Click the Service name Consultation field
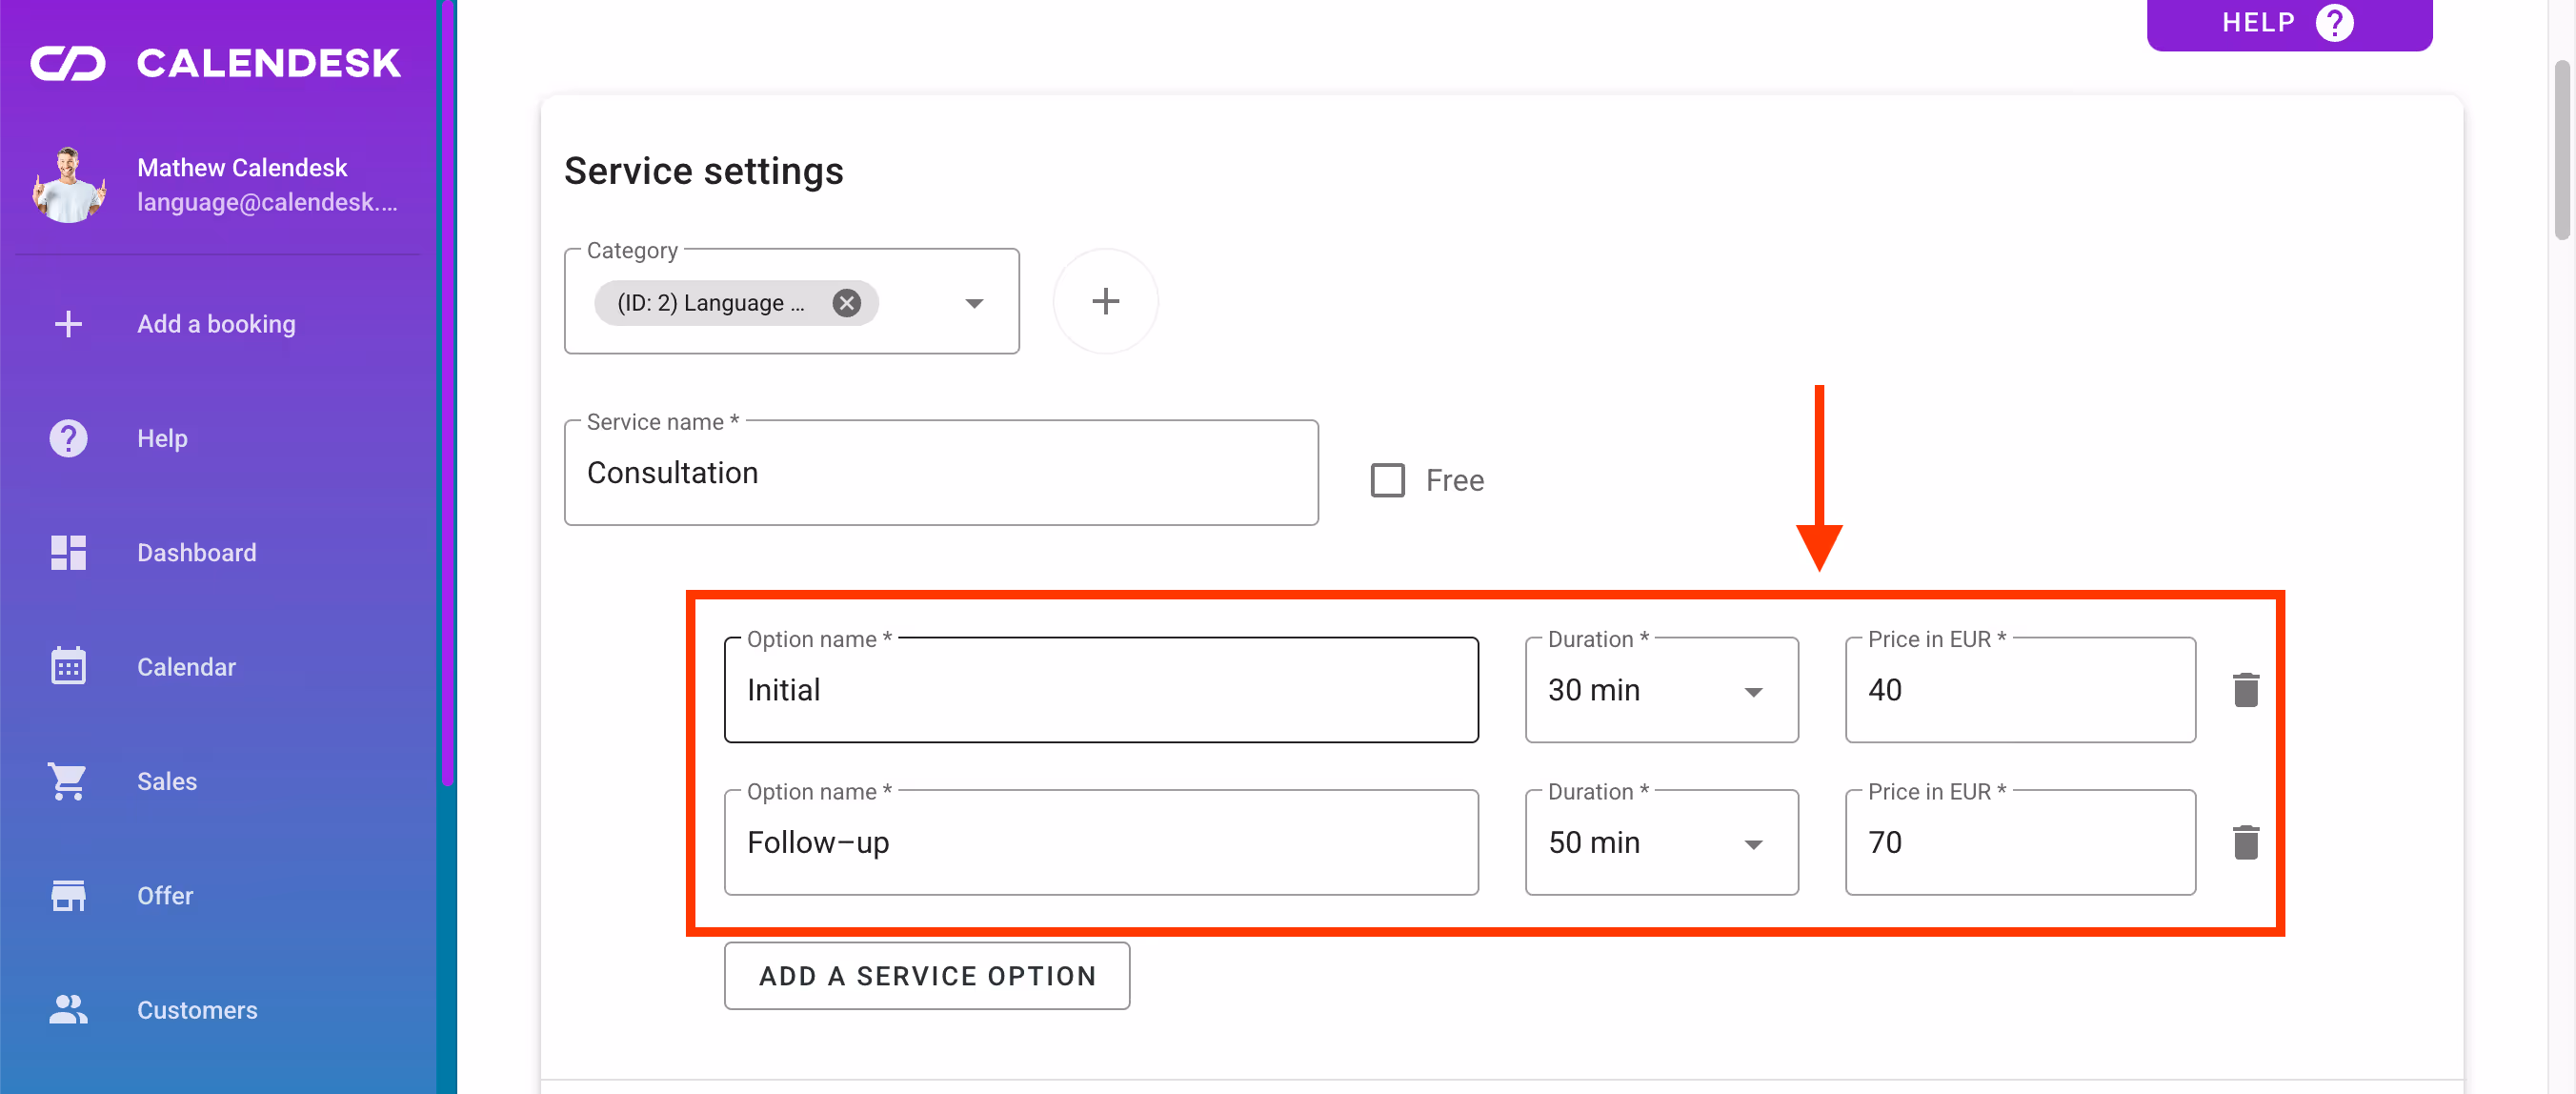 (x=940, y=473)
